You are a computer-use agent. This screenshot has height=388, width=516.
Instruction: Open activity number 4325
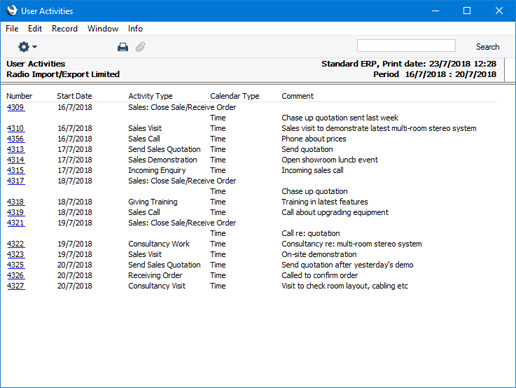point(15,265)
